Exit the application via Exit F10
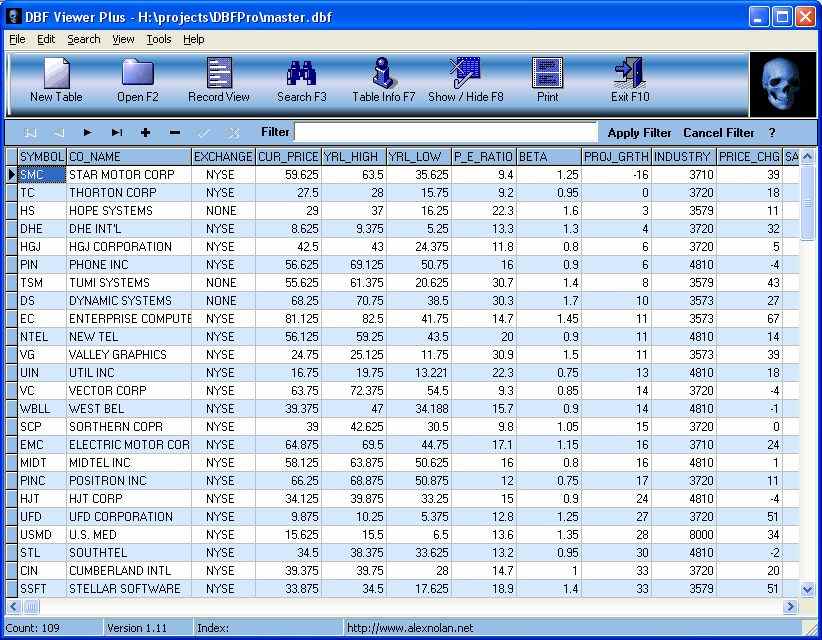 click(x=630, y=81)
